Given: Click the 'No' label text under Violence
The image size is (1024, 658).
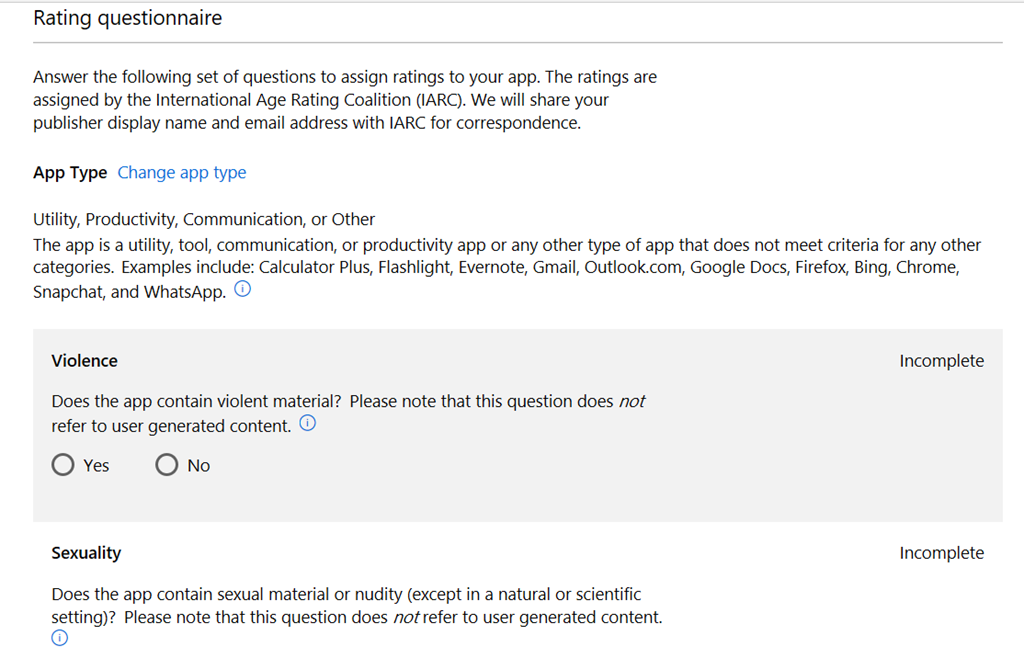Looking at the screenshot, I should point(199,466).
